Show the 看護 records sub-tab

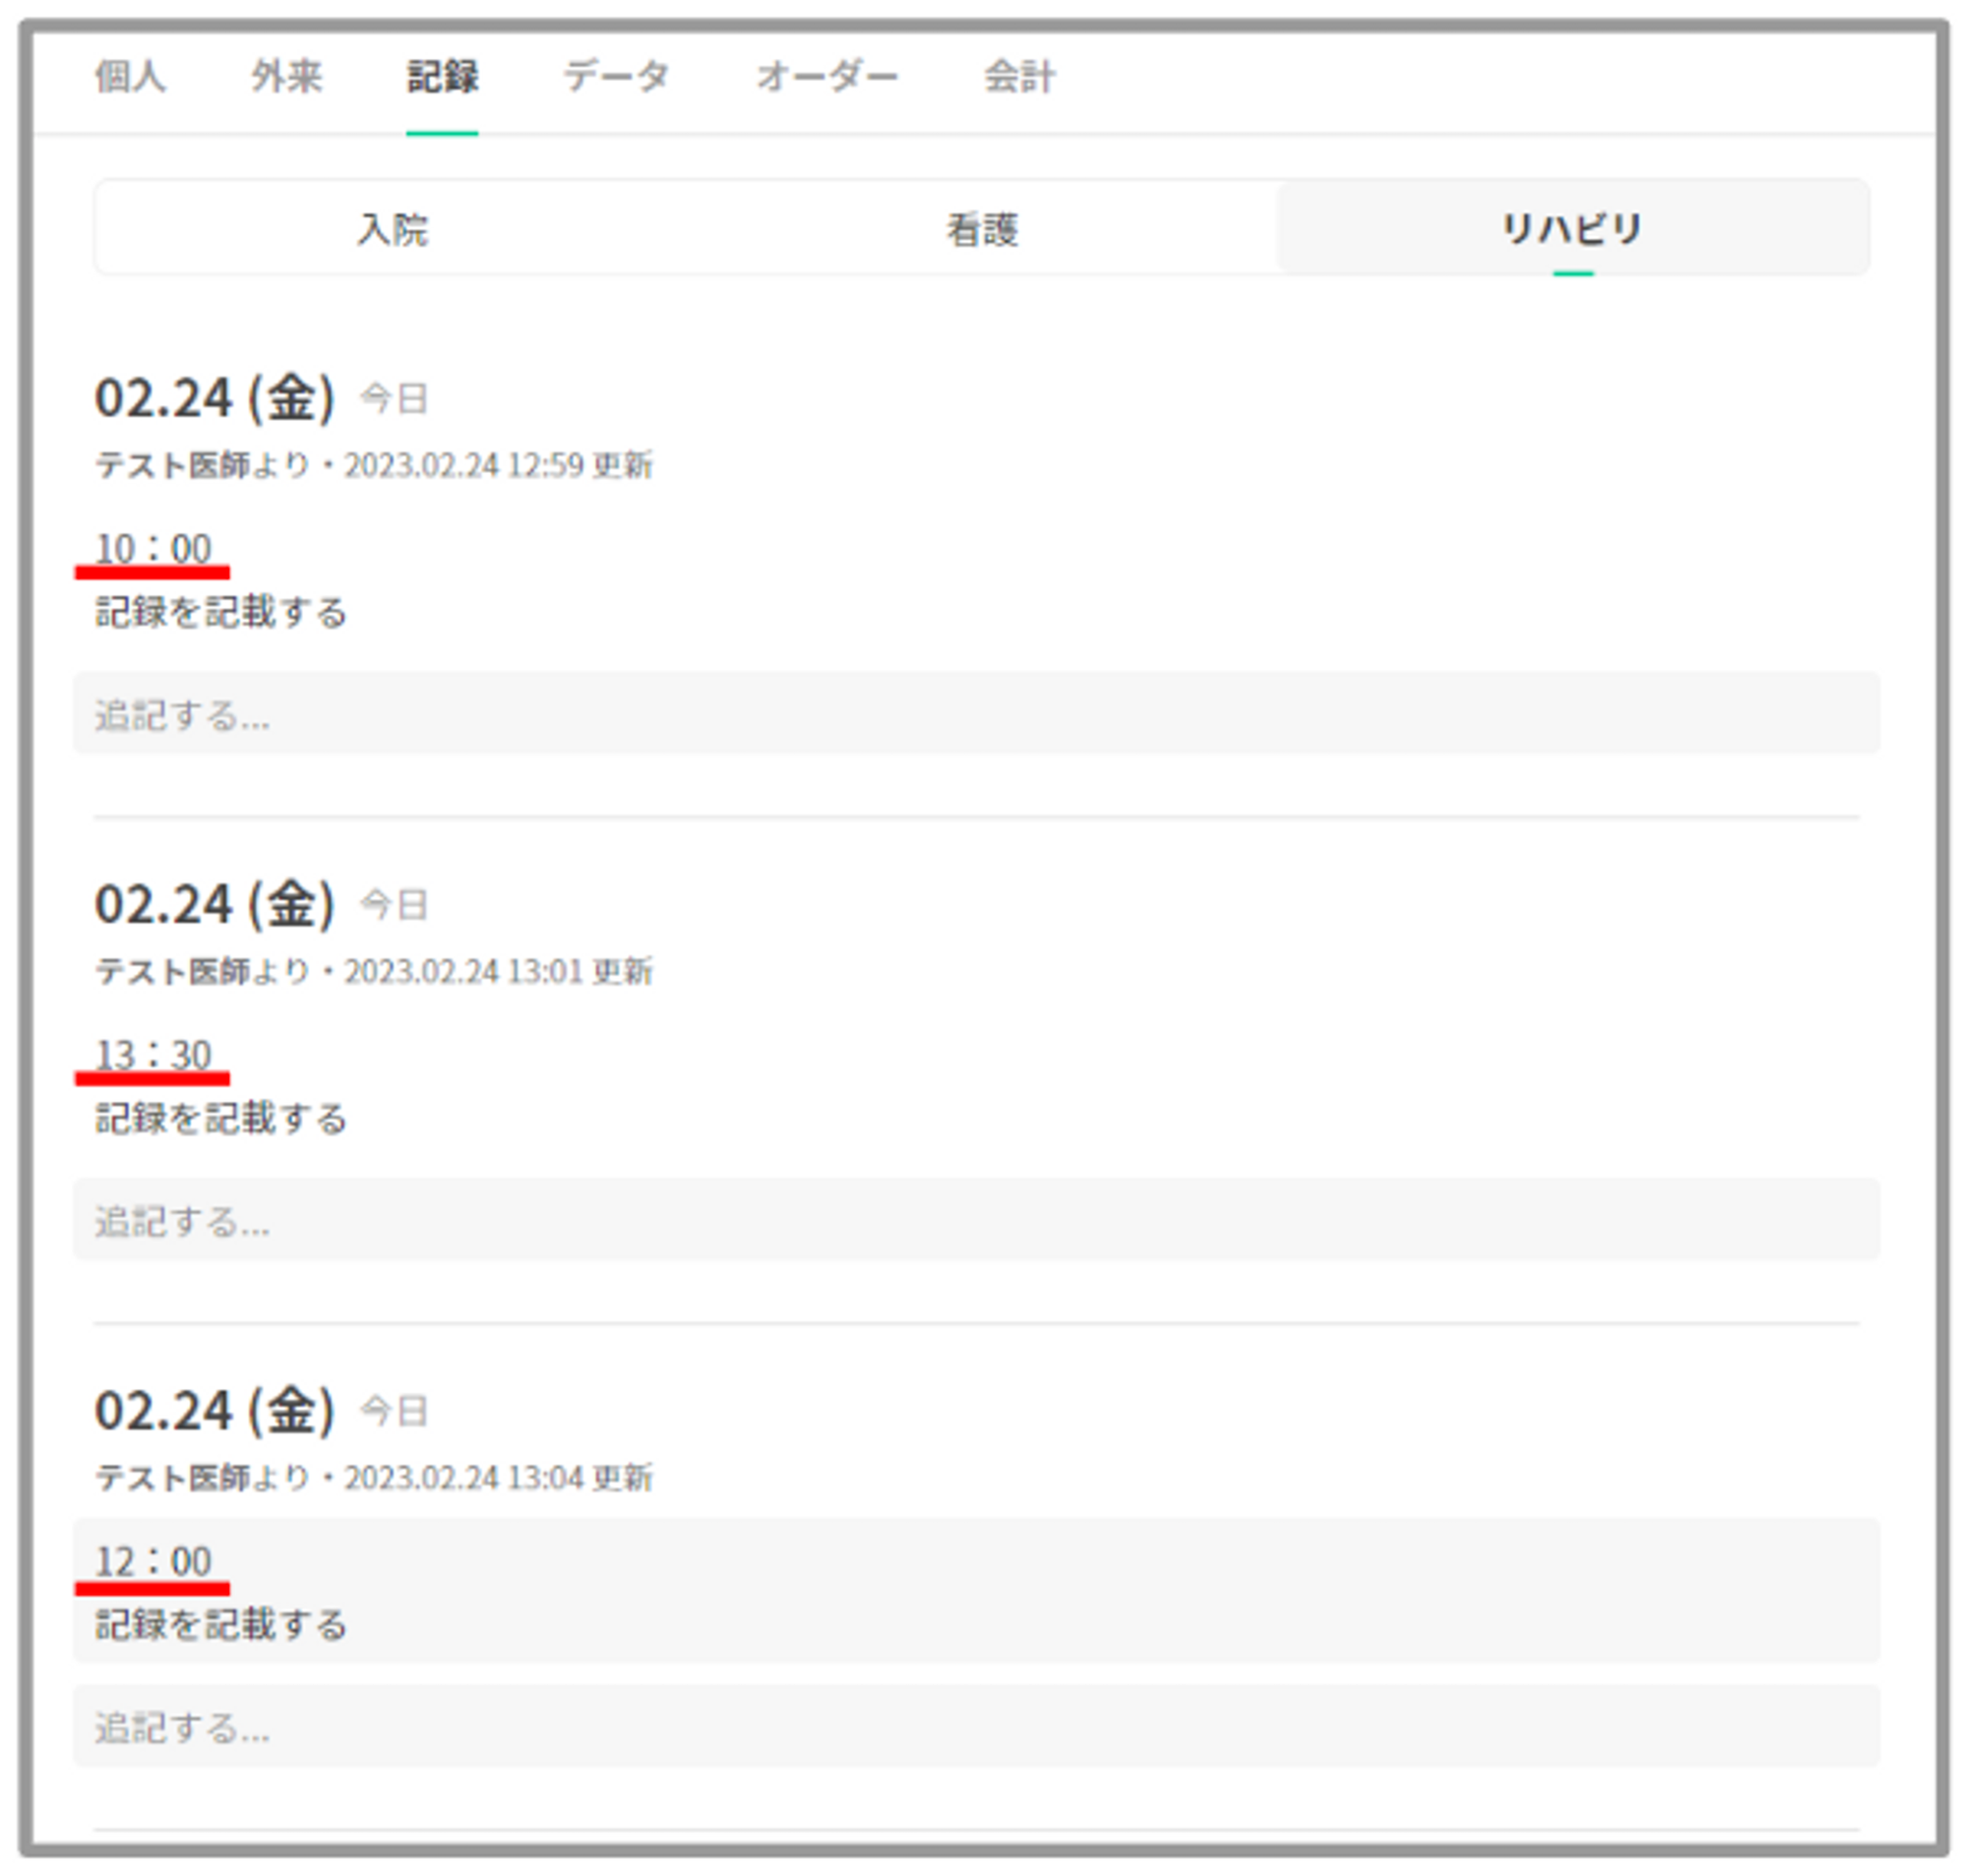point(982,229)
